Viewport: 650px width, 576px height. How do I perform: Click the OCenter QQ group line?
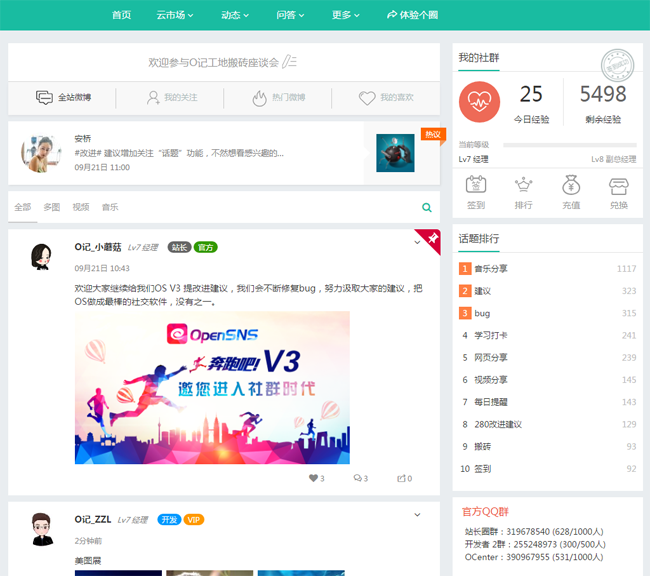click(x=534, y=557)
